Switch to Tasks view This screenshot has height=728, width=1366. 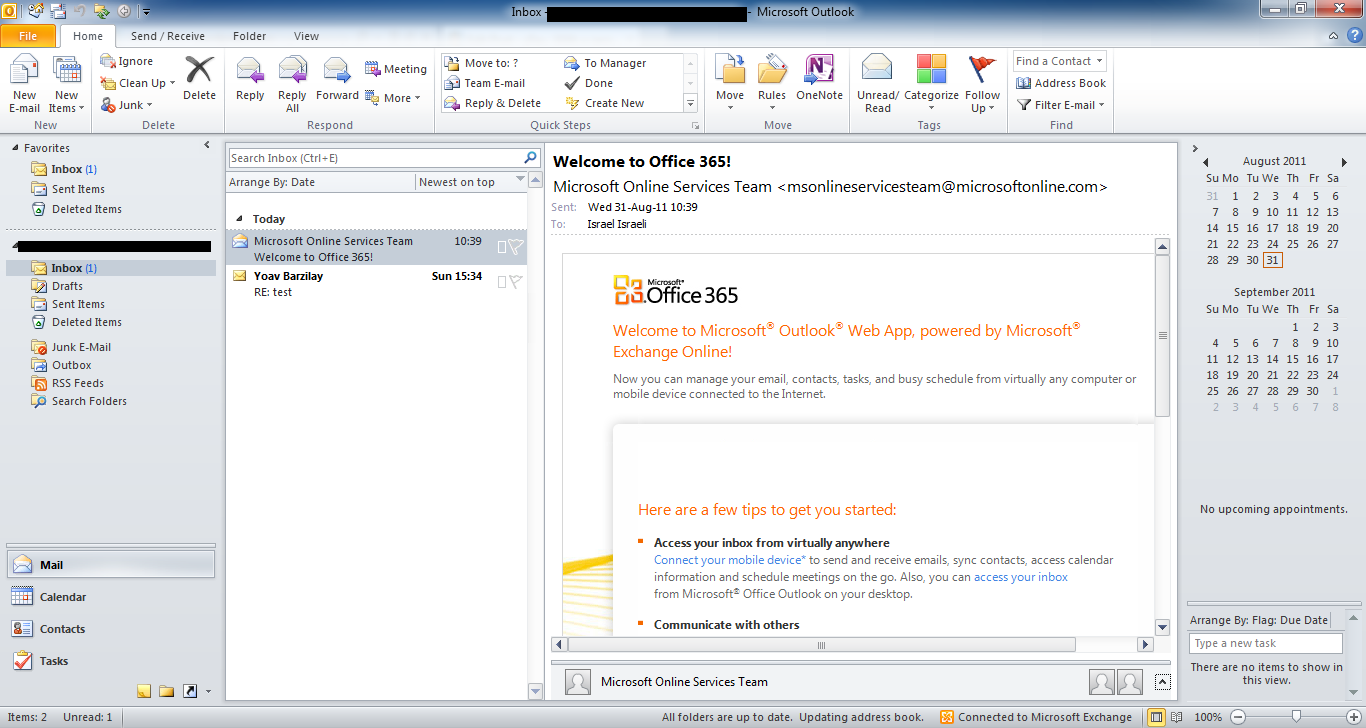pos(110,661)
